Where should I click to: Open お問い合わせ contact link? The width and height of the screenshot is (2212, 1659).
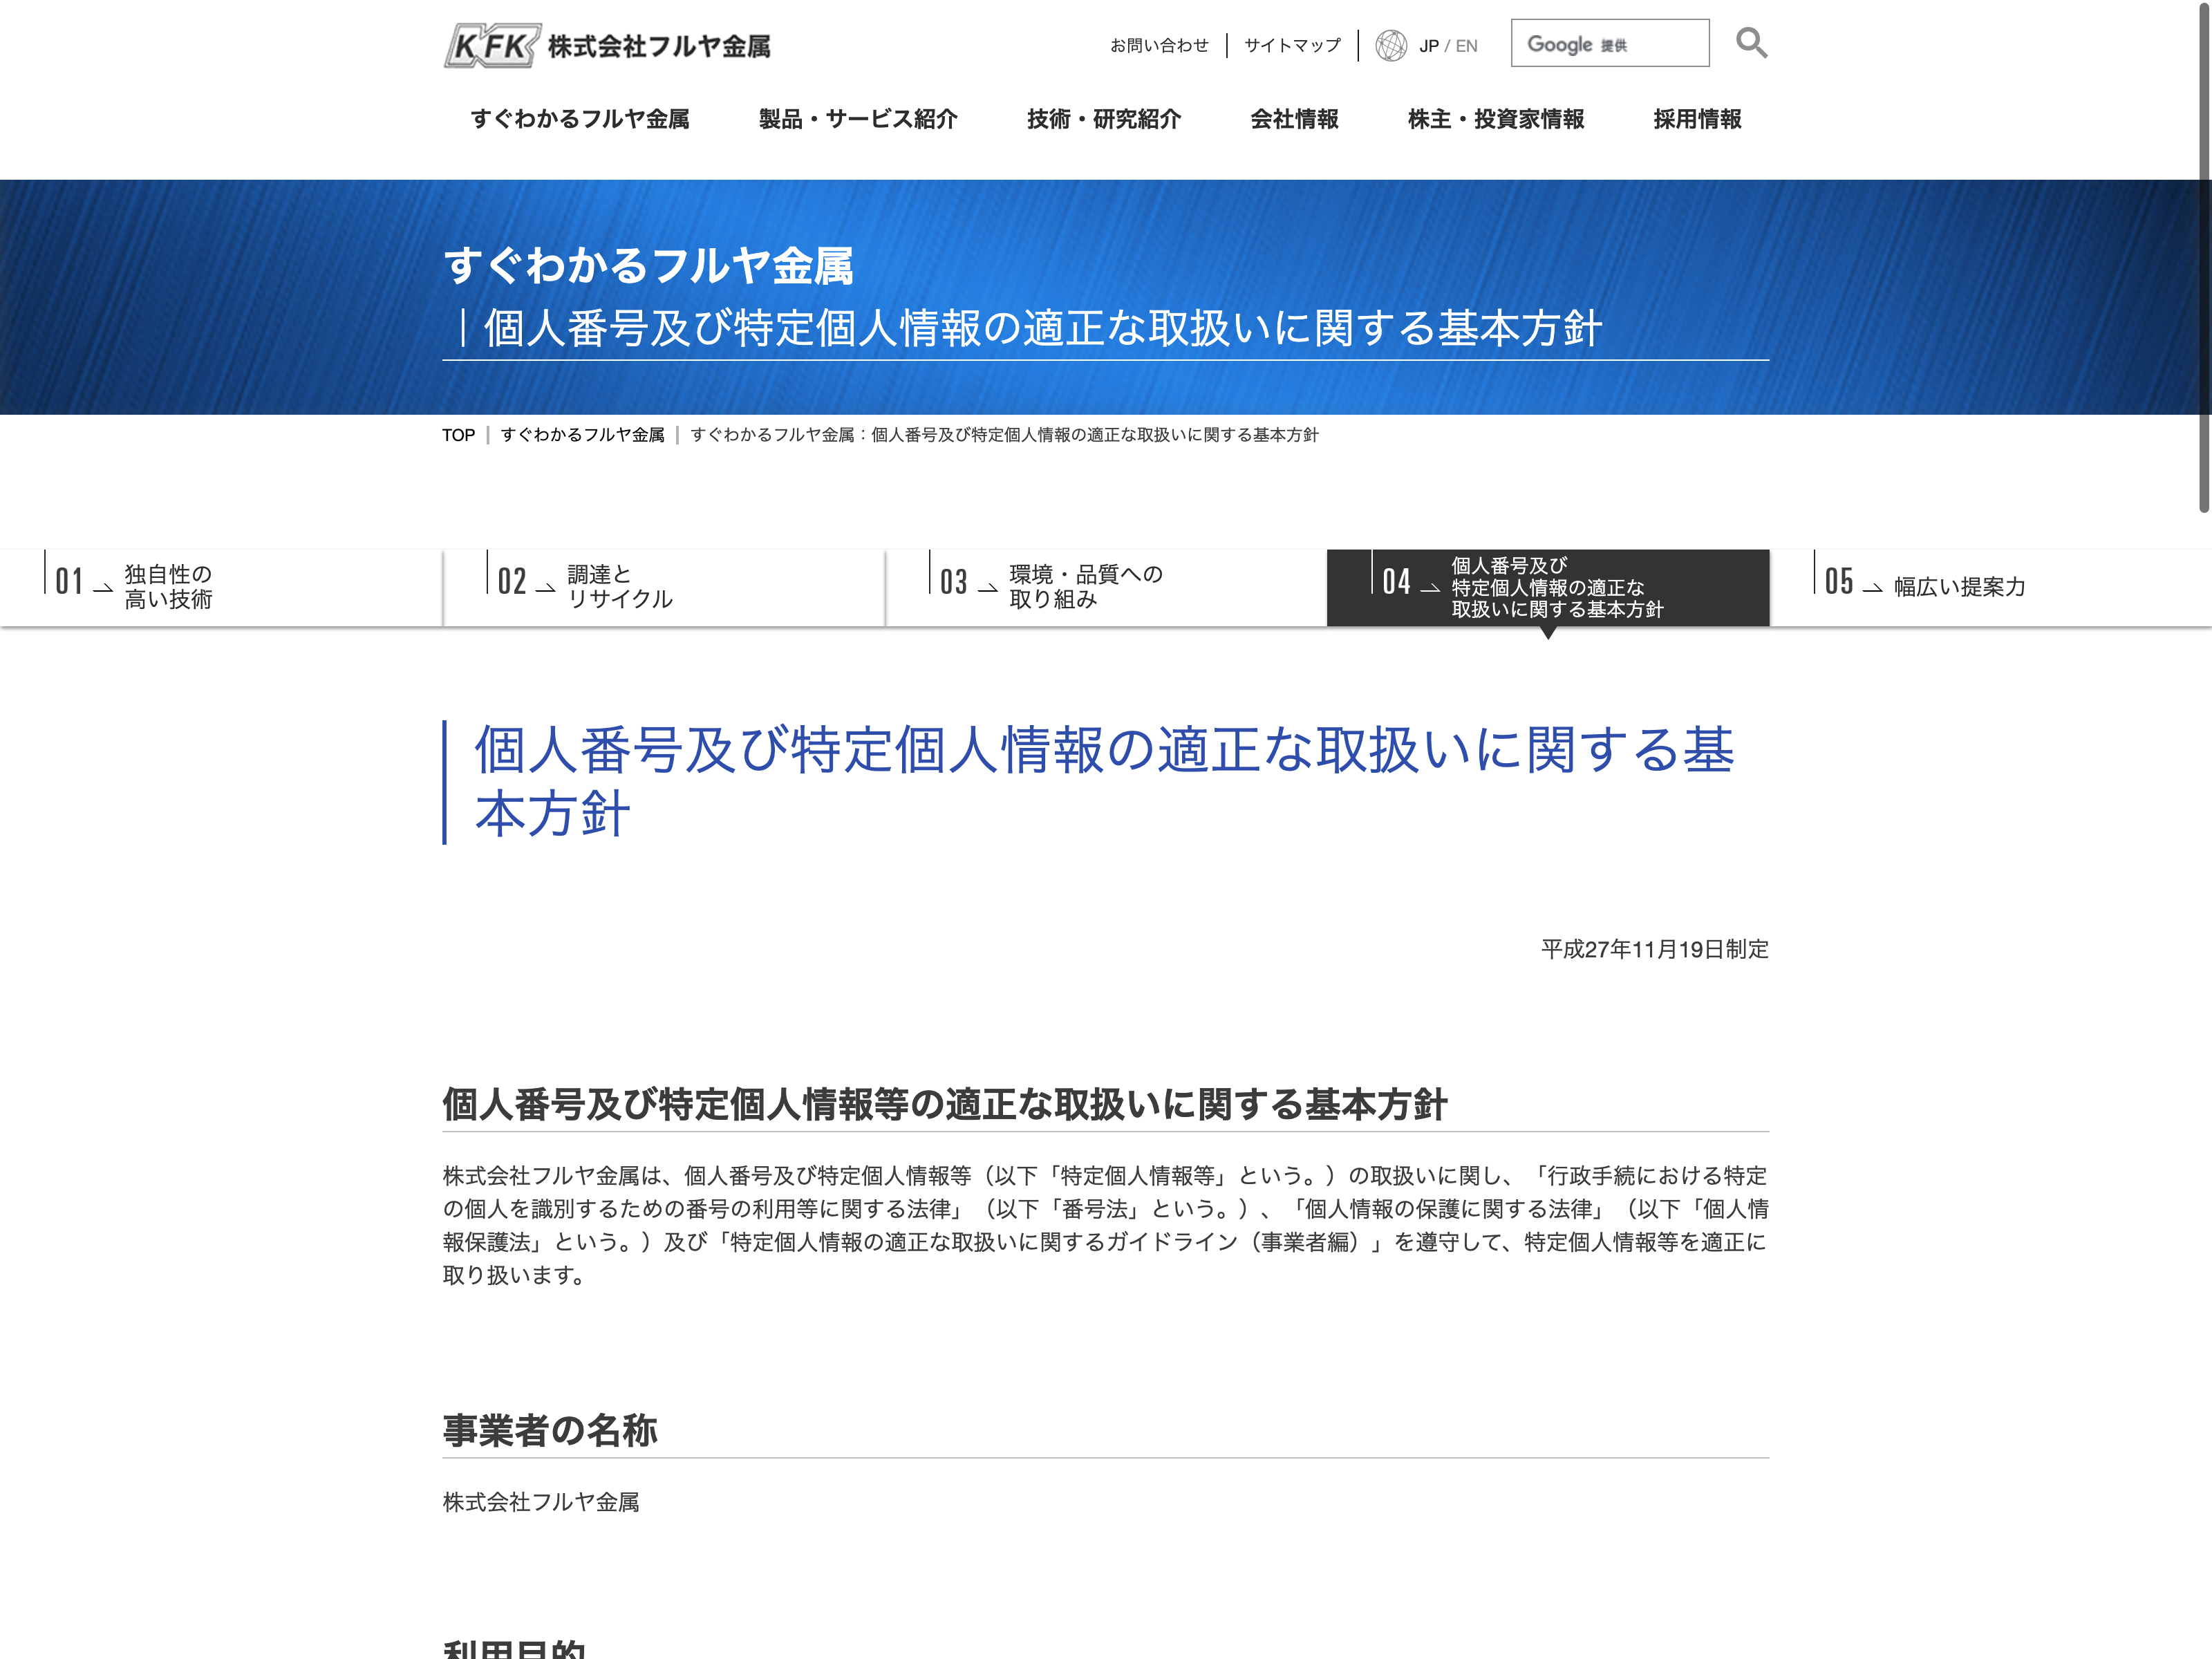1159,46
